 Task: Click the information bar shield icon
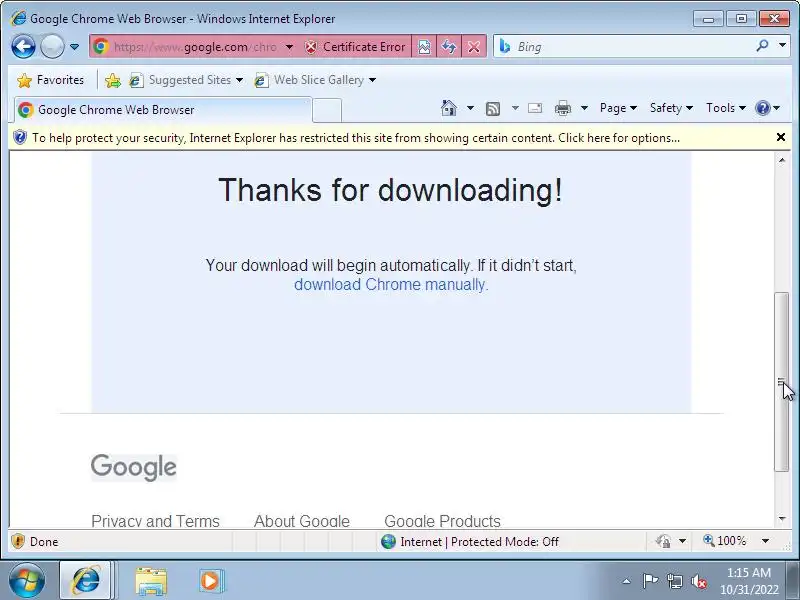click(20, 138)
